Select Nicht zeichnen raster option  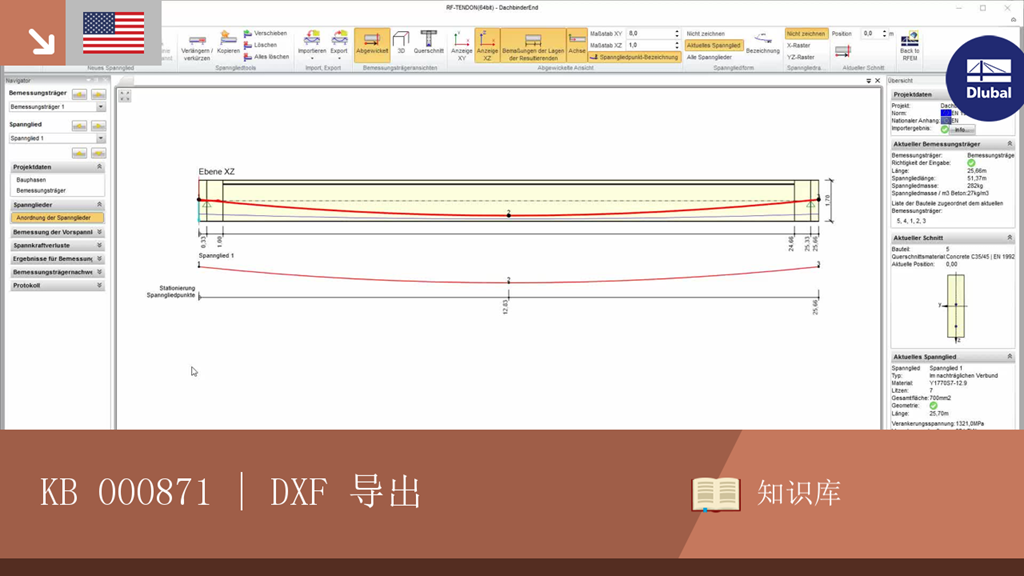click(806, 33)
